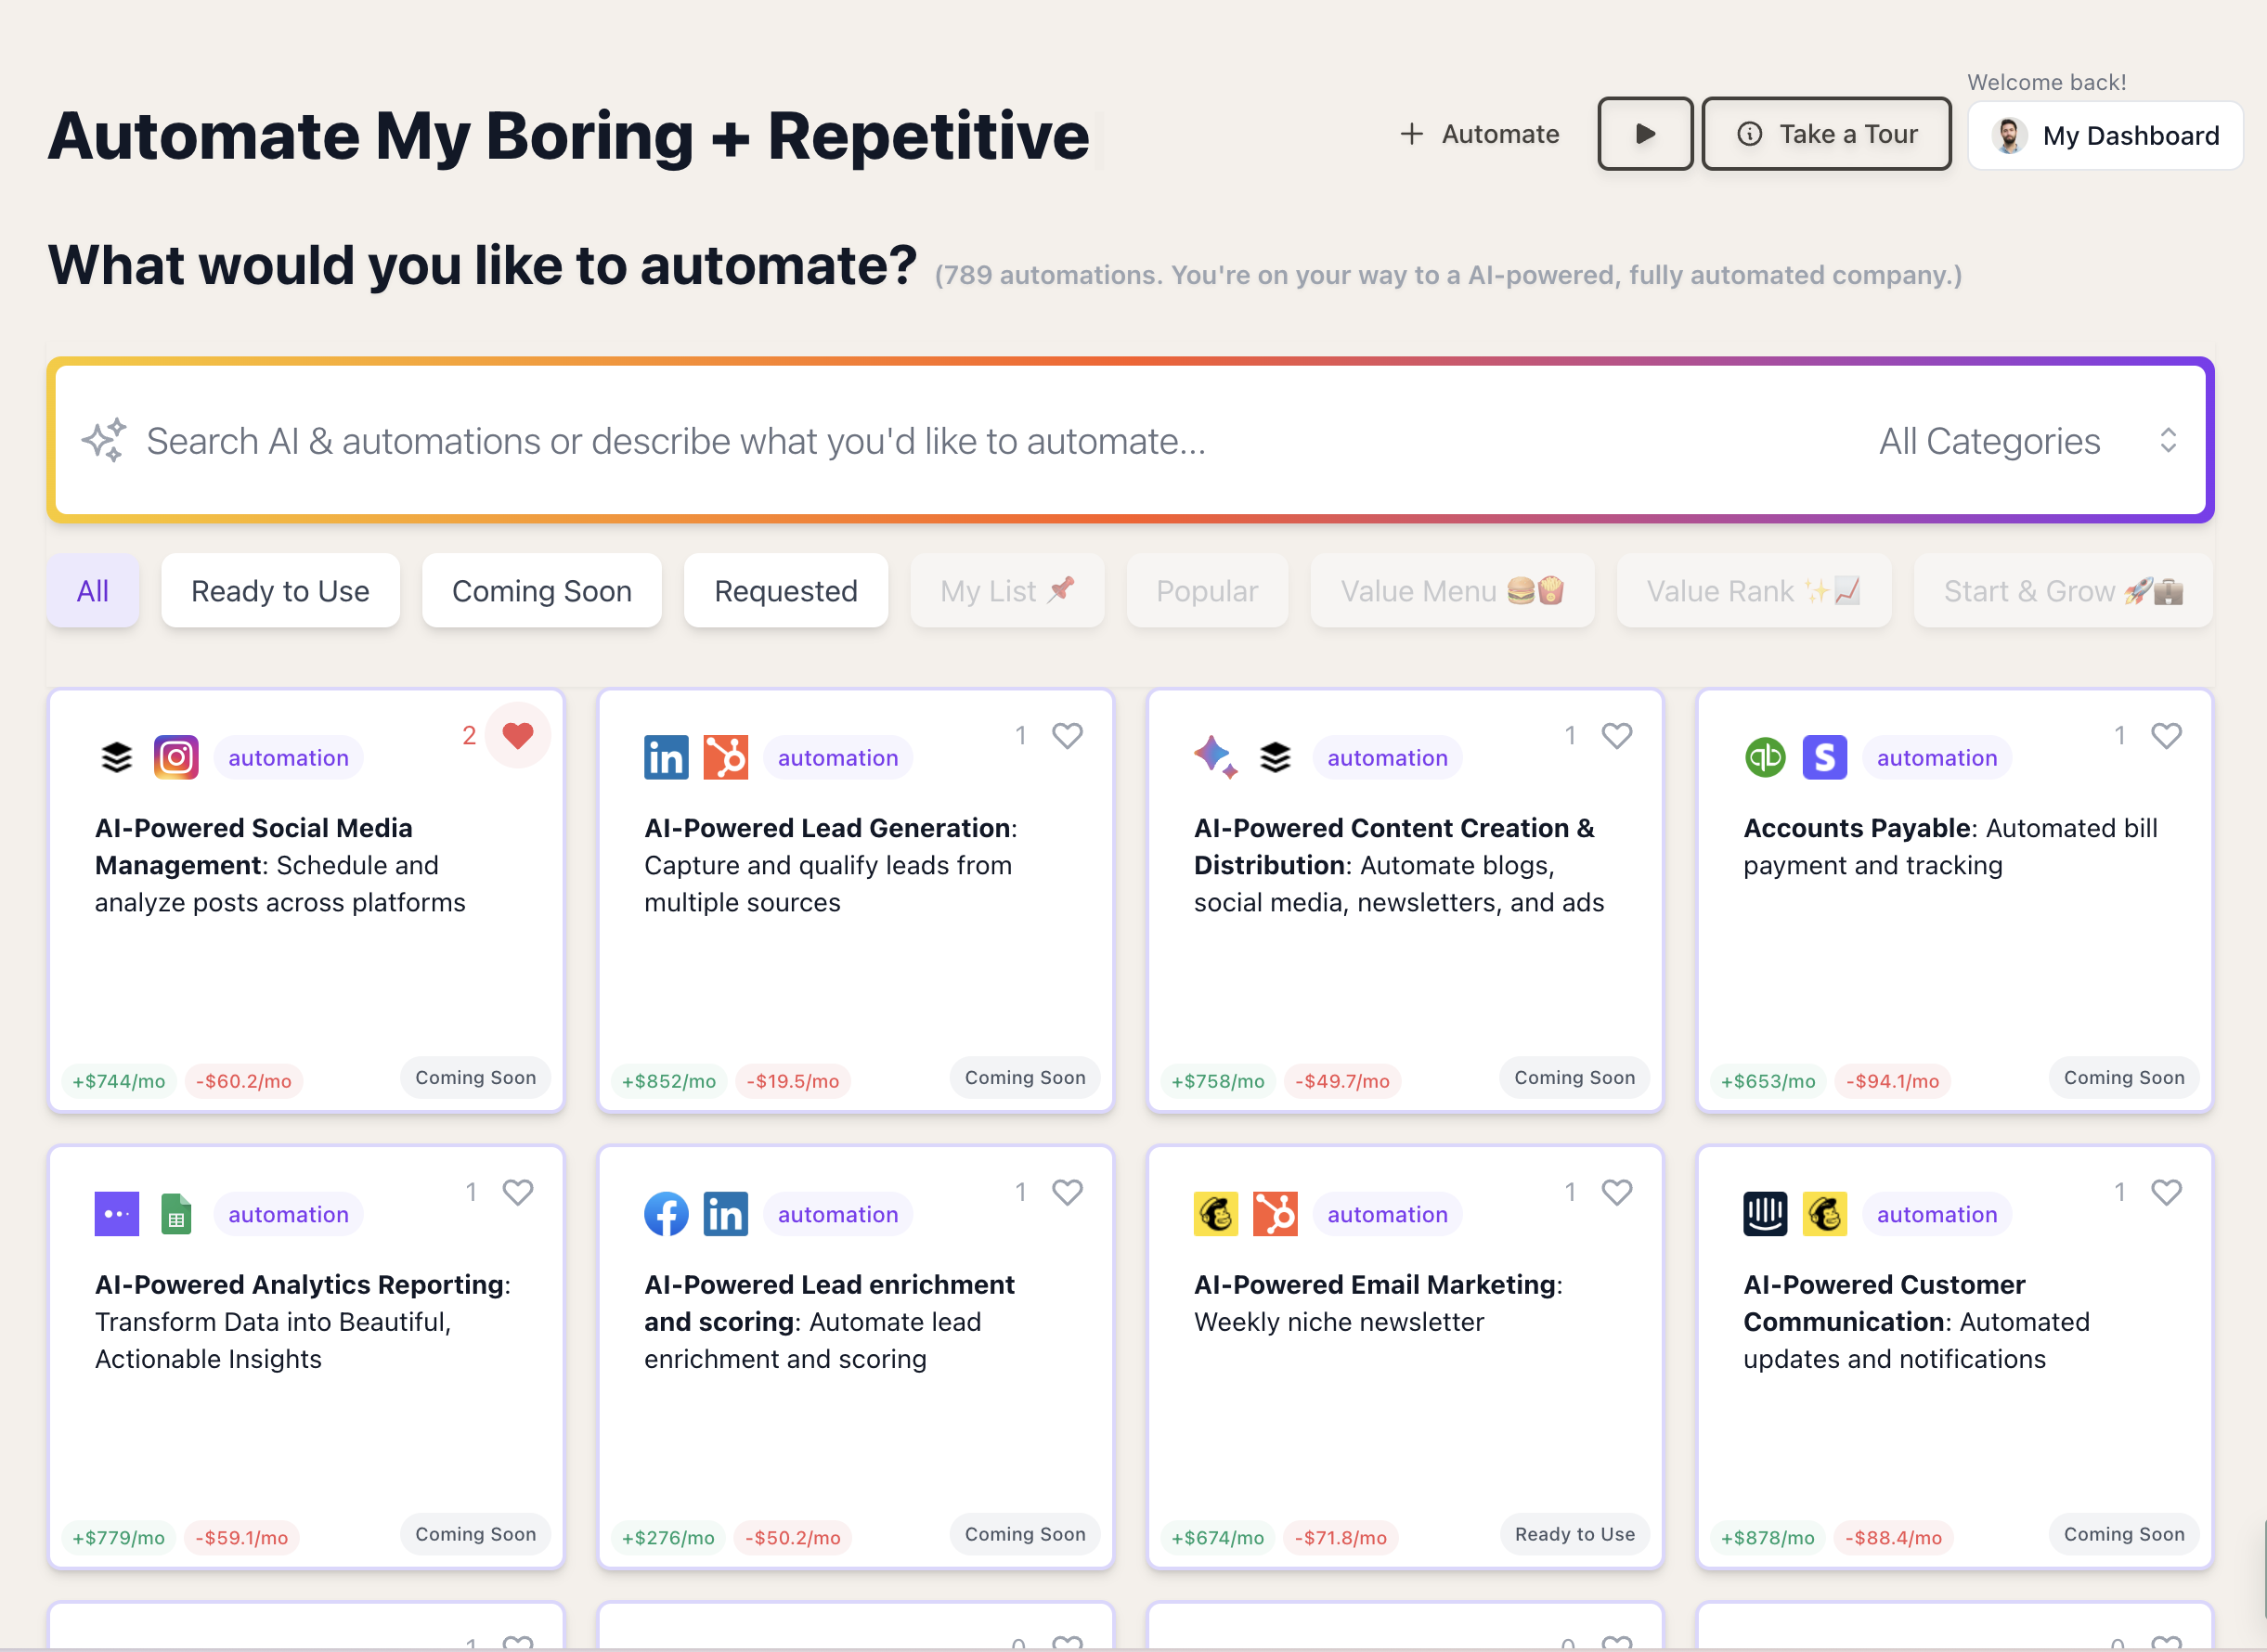Viewport: 2267px width, 1652px height.
Task: Click the Instagram icon on Social Media card
Action: (x=176, y=757)
